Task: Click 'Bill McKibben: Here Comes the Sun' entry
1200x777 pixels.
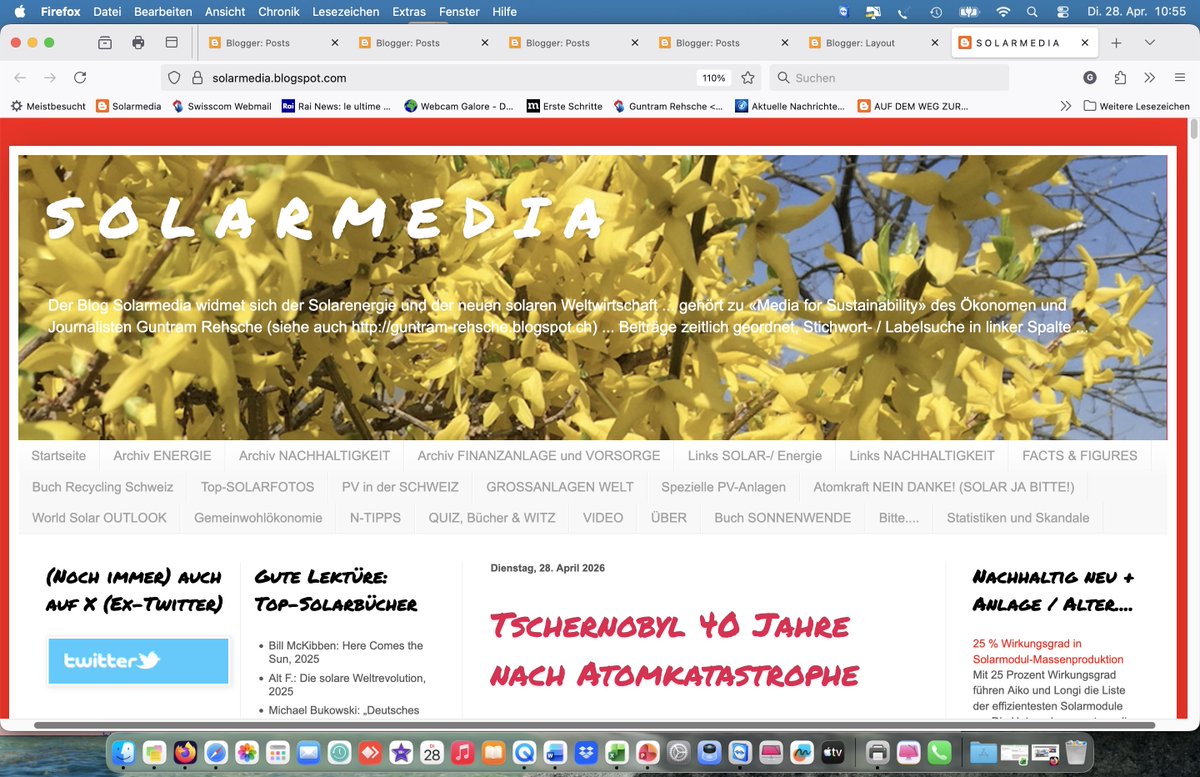Action: tap(346, 653)
